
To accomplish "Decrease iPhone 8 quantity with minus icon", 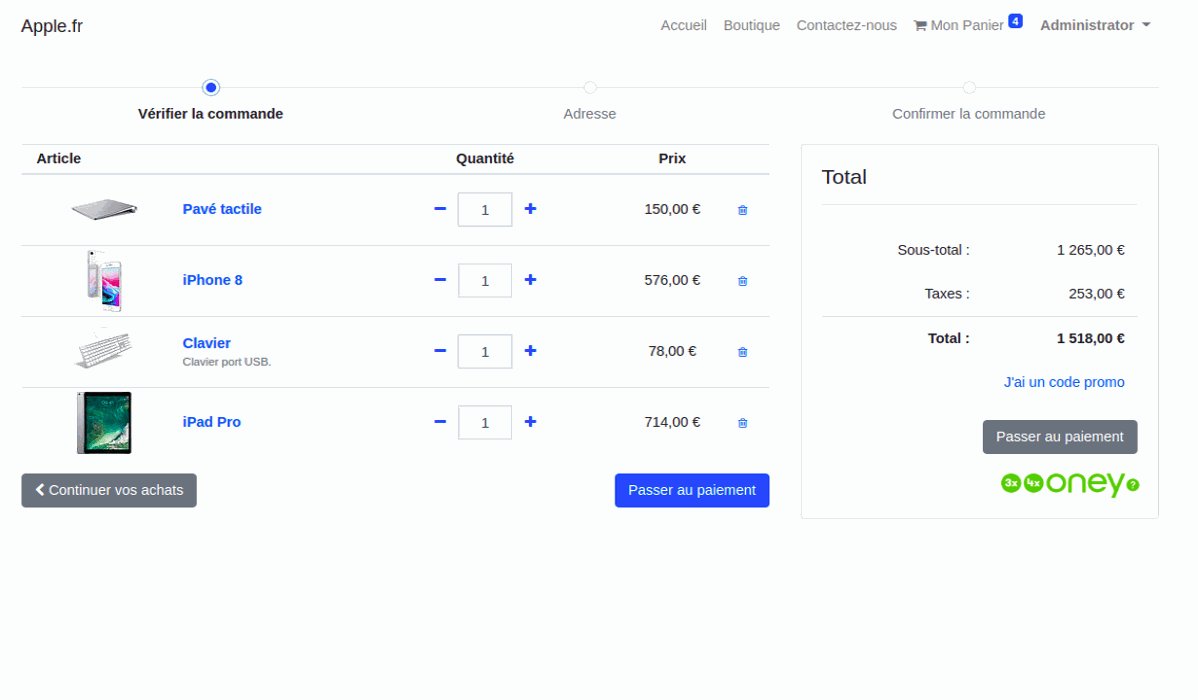I will (440, 280).
